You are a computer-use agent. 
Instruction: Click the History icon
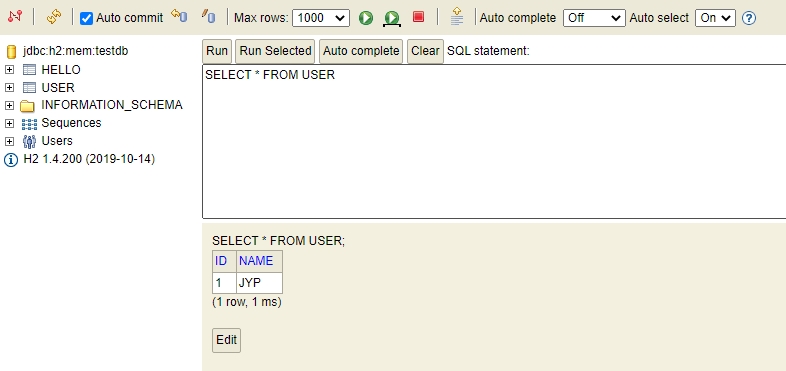coord(457,16)
